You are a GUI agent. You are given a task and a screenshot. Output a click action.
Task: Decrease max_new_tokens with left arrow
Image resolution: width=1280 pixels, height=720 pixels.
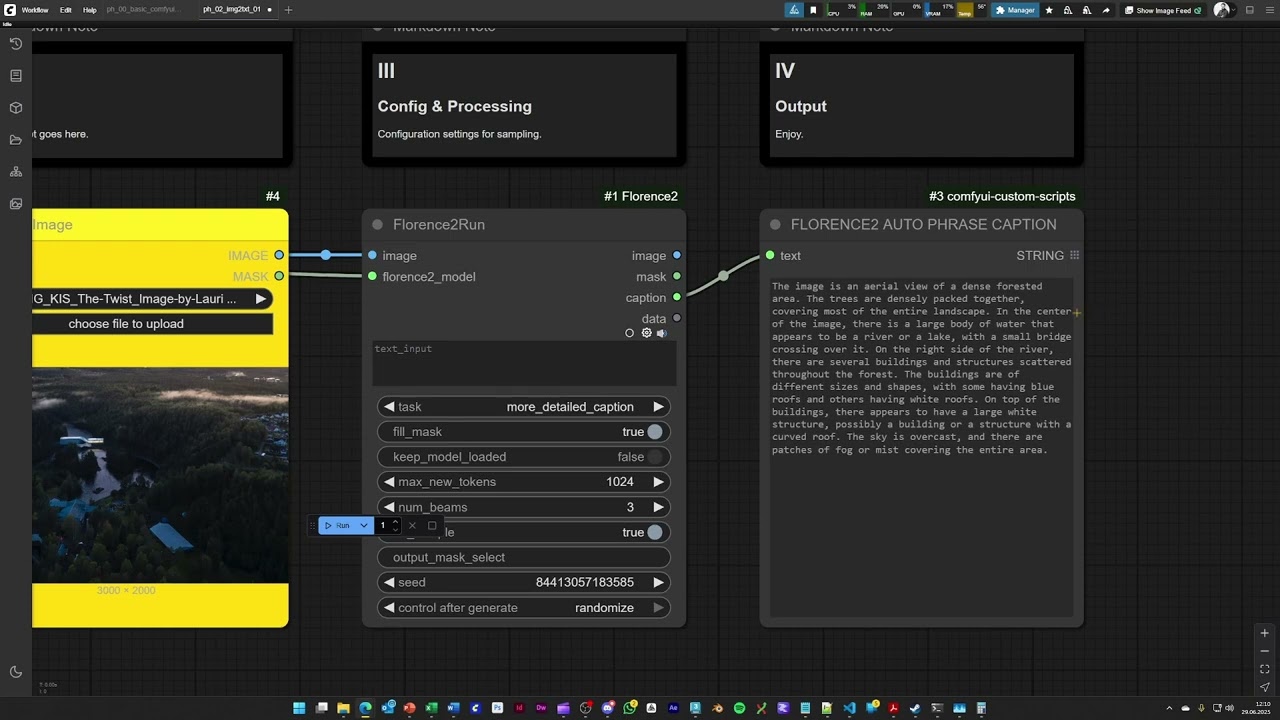(389, 482)
